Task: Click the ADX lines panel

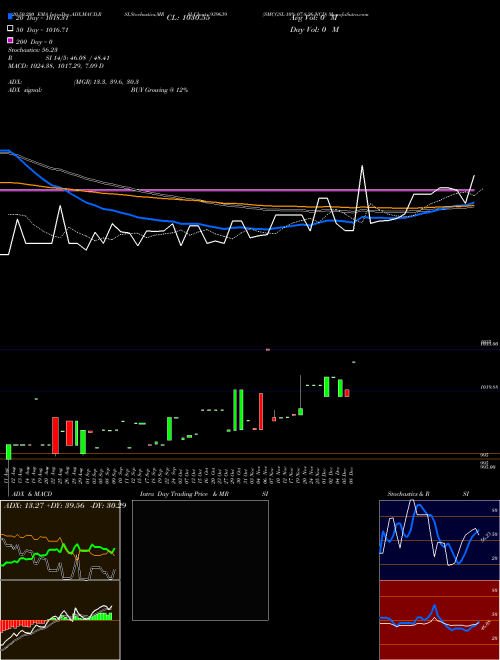Action: point(60,540)
